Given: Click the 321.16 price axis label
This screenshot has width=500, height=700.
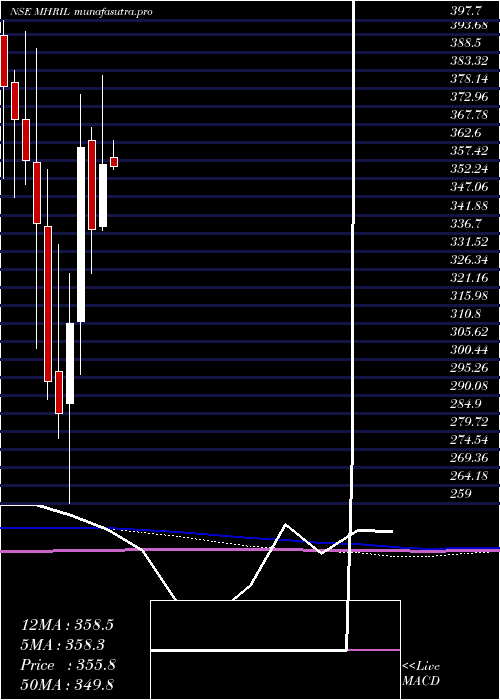Looking at the screenshot, I should tap(469, 277).
